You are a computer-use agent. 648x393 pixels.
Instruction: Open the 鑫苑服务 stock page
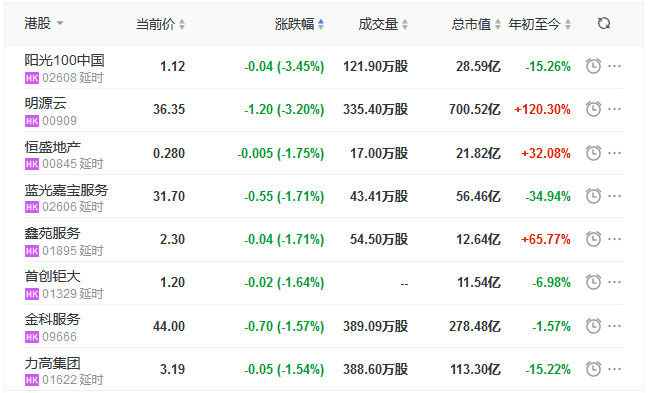pyautogui.click(x=52, y=233)
